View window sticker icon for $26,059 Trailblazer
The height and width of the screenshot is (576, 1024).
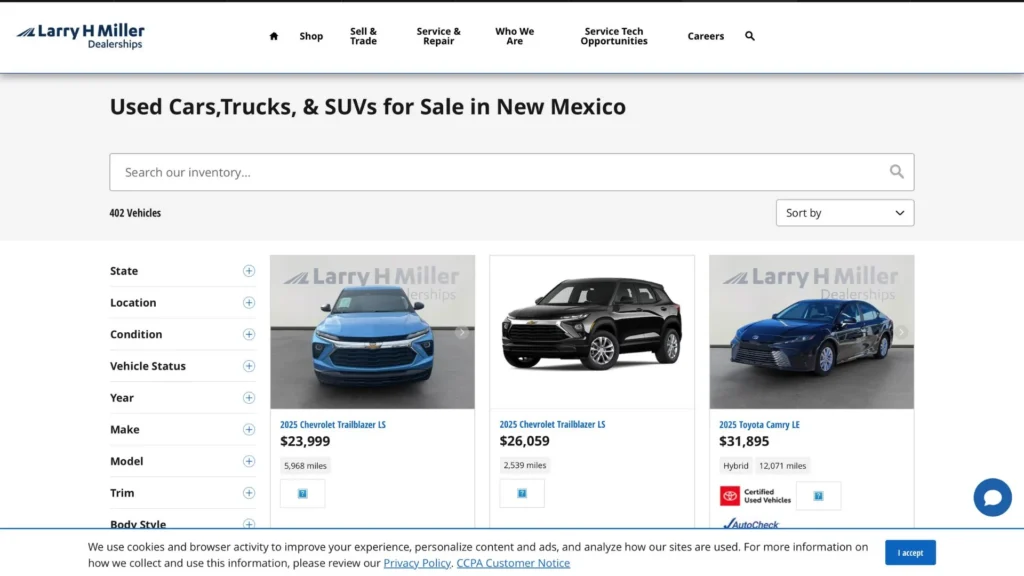[x=522, y=493]
